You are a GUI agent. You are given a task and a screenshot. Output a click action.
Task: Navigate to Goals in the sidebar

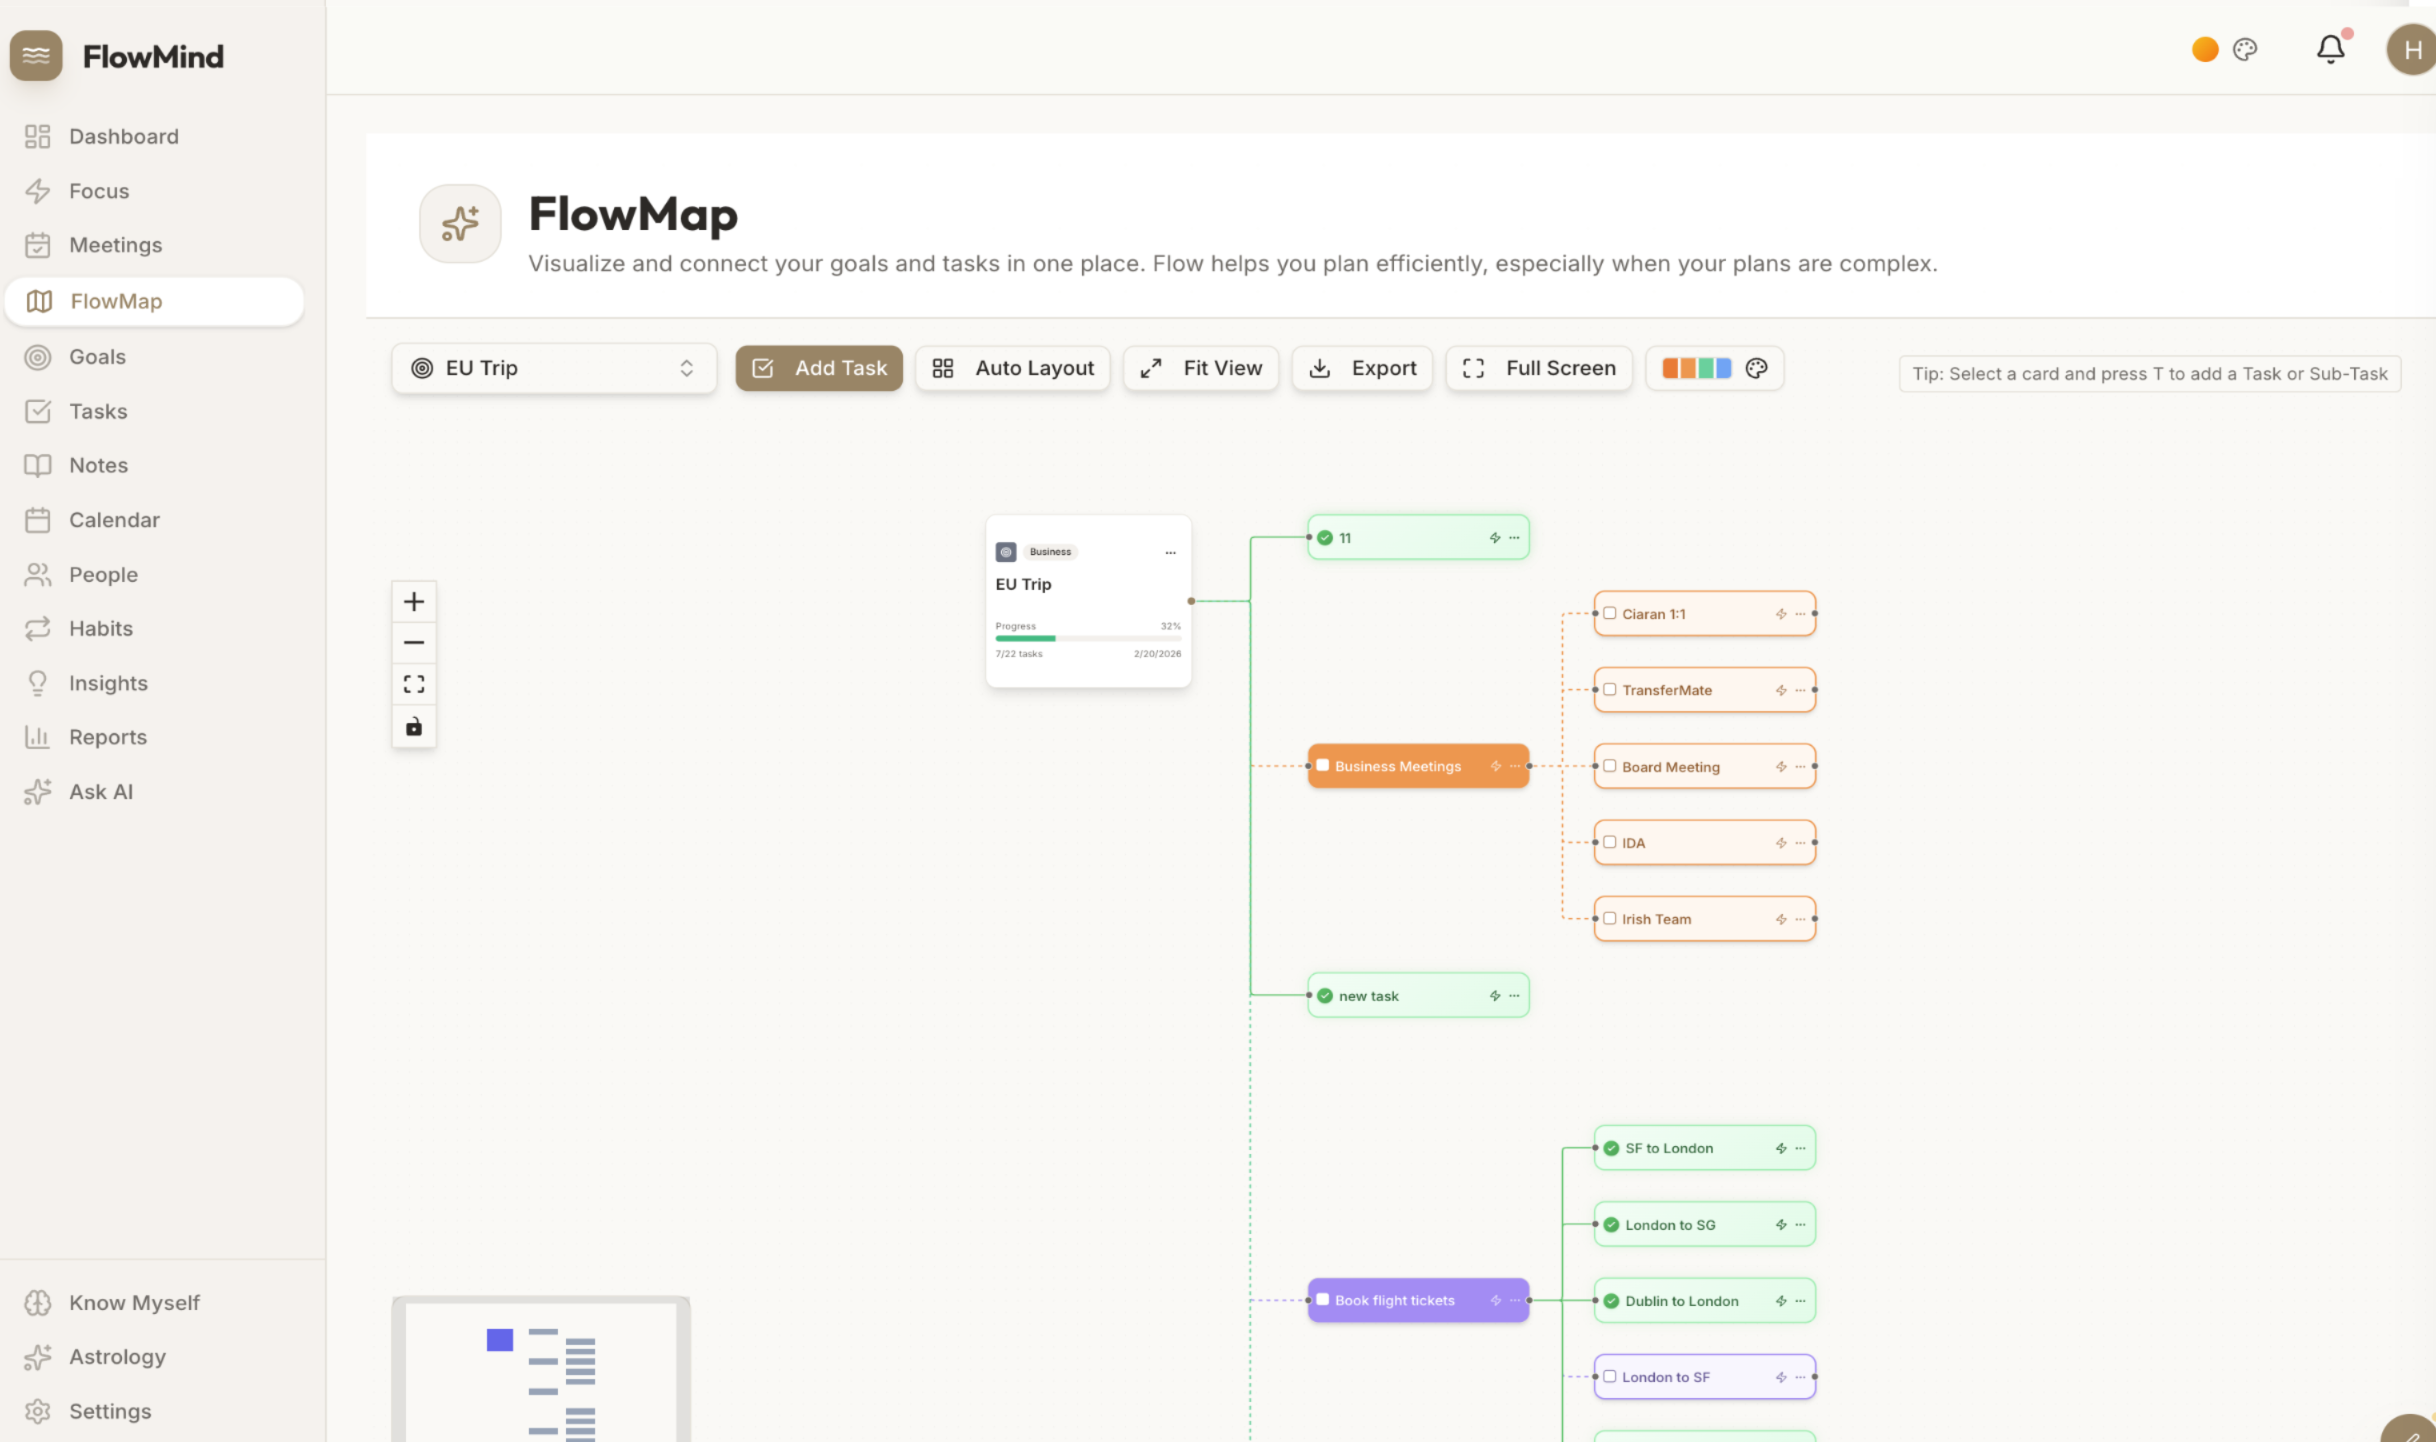coord(97,357)
